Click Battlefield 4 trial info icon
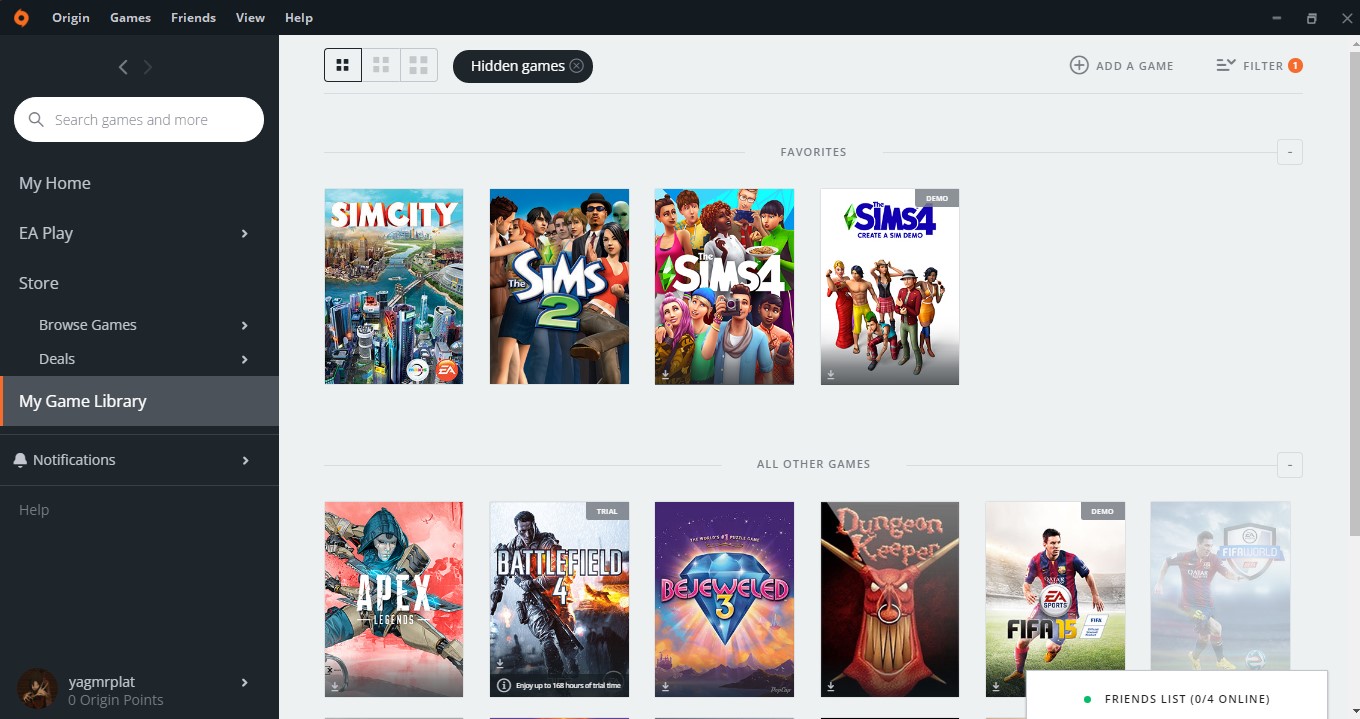Screen dimensions: 1360x719 point(504,686)
